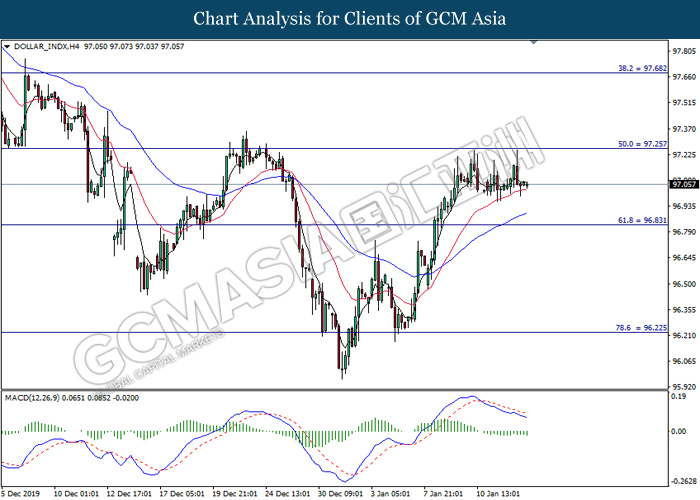Click the 97.660 price scale value
The image size is (700, 500).
pyautogui.click(x=684, y=77)
